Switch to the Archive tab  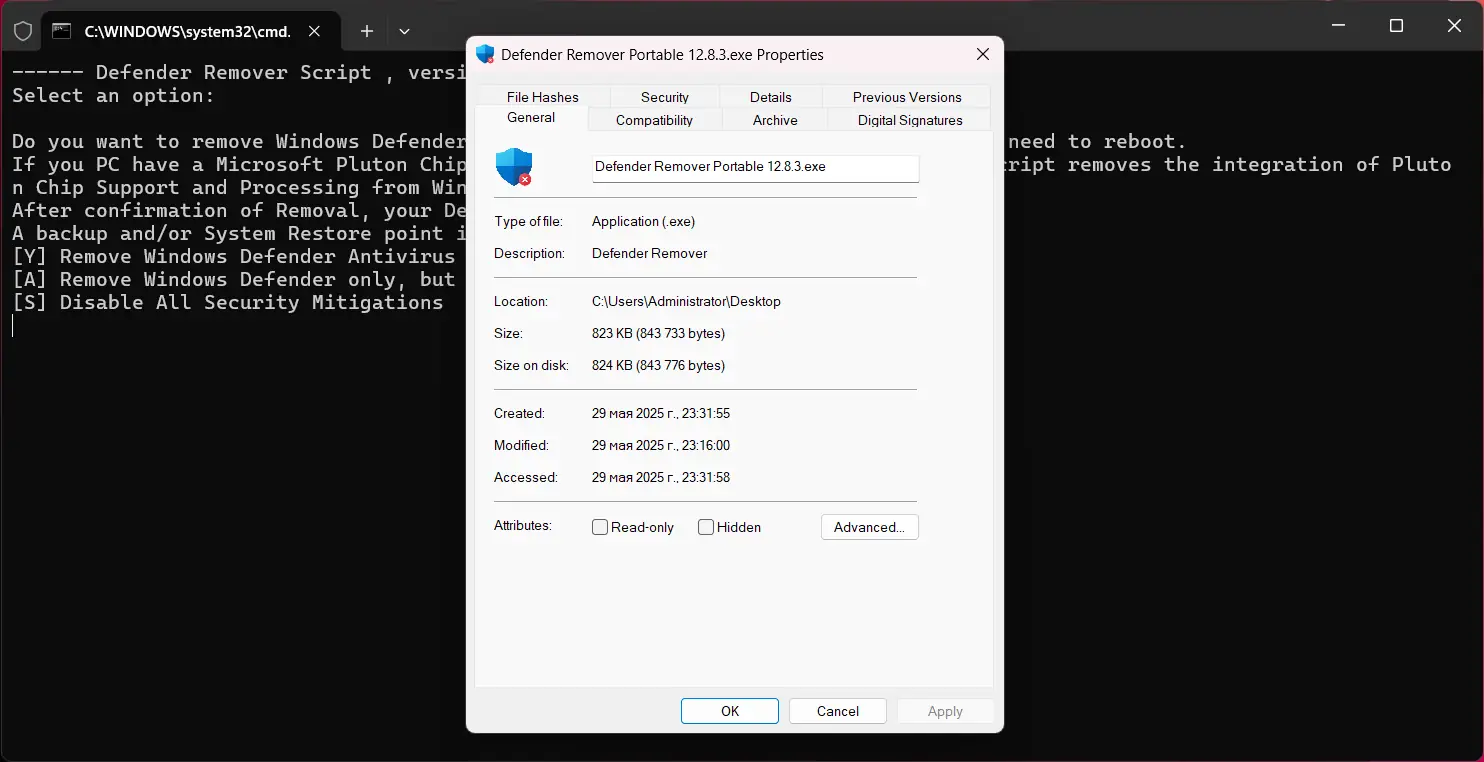pyautogui.click(x=775, y=120)
